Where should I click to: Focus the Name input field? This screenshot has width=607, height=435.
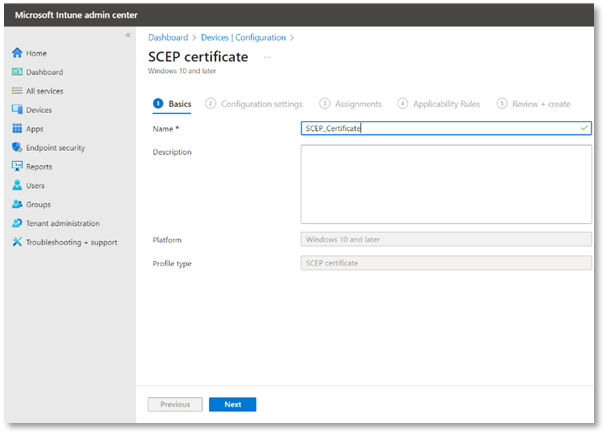click(440, 129)
